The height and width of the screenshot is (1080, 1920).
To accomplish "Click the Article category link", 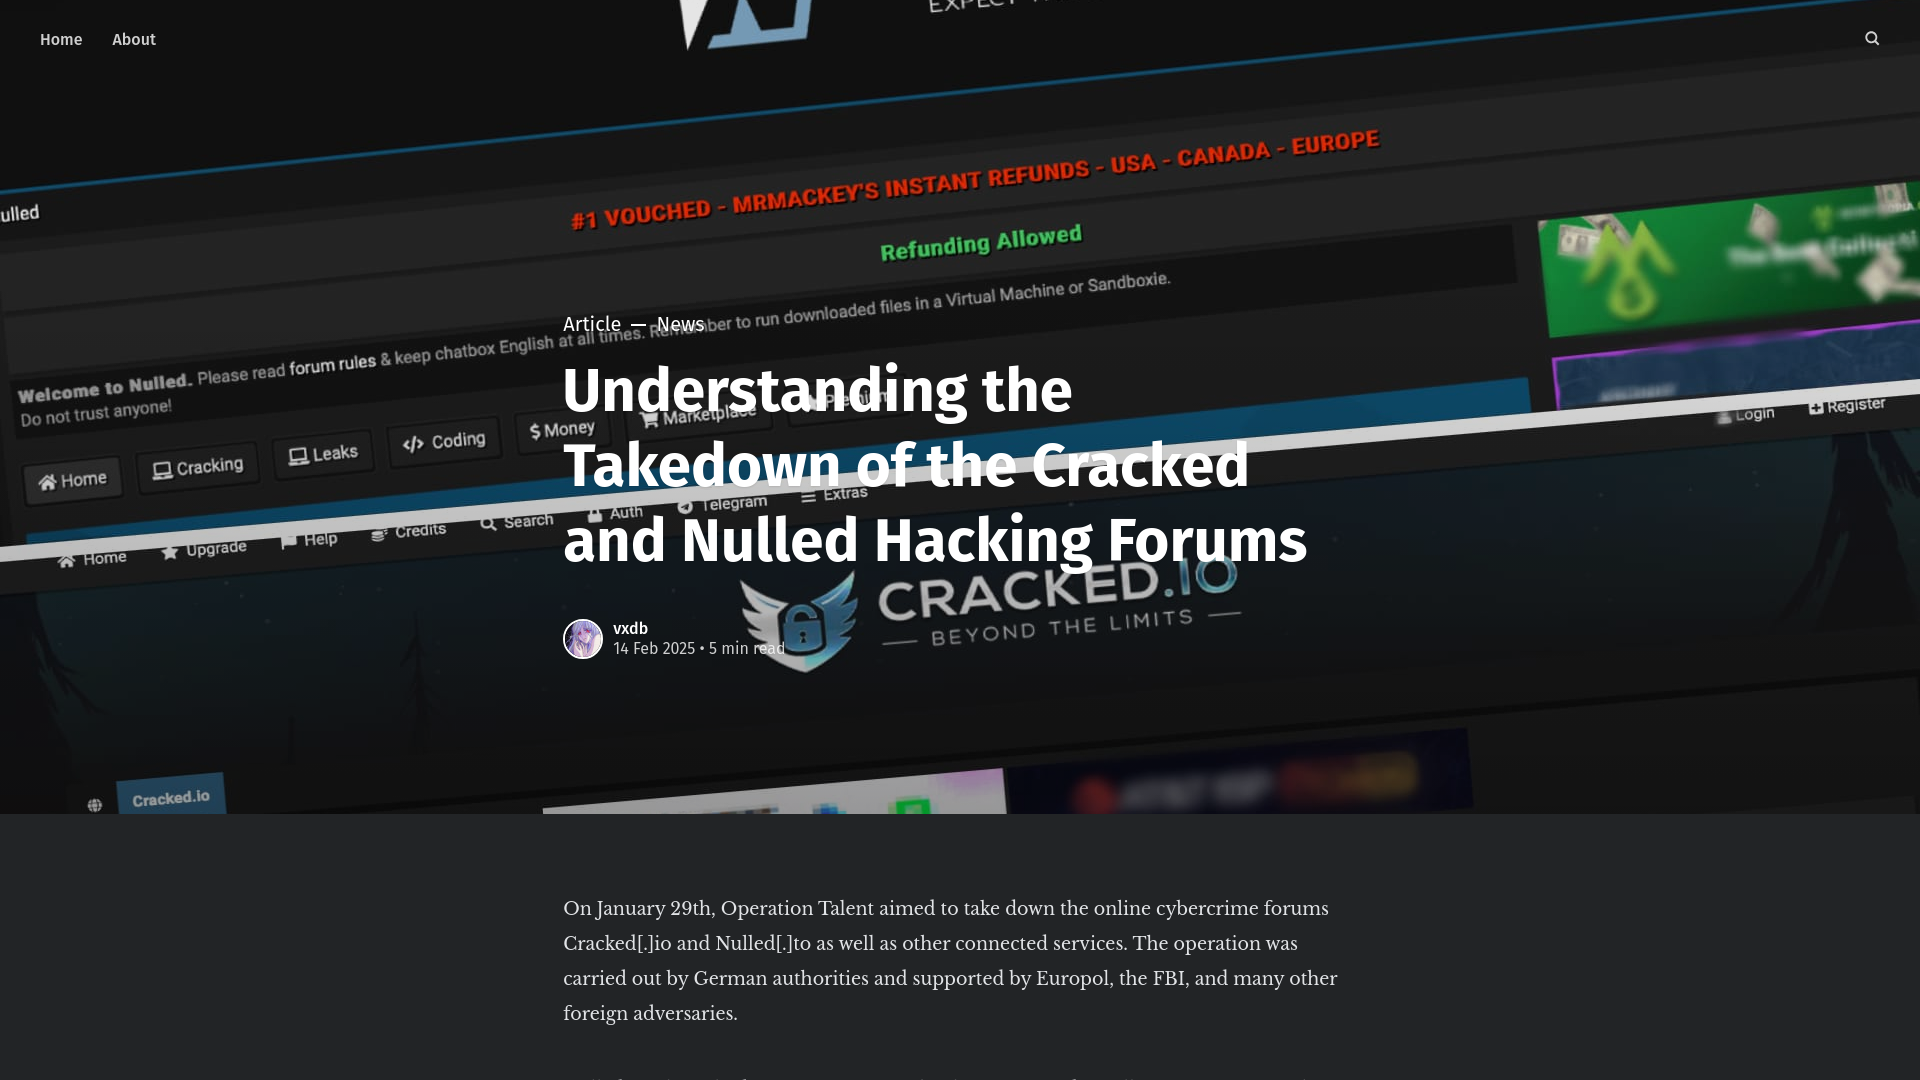I will [591, 324].
